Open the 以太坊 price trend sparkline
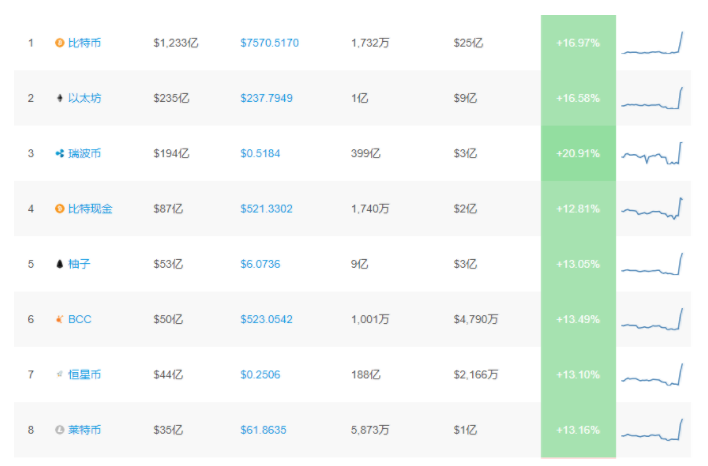 coord(652,98)
